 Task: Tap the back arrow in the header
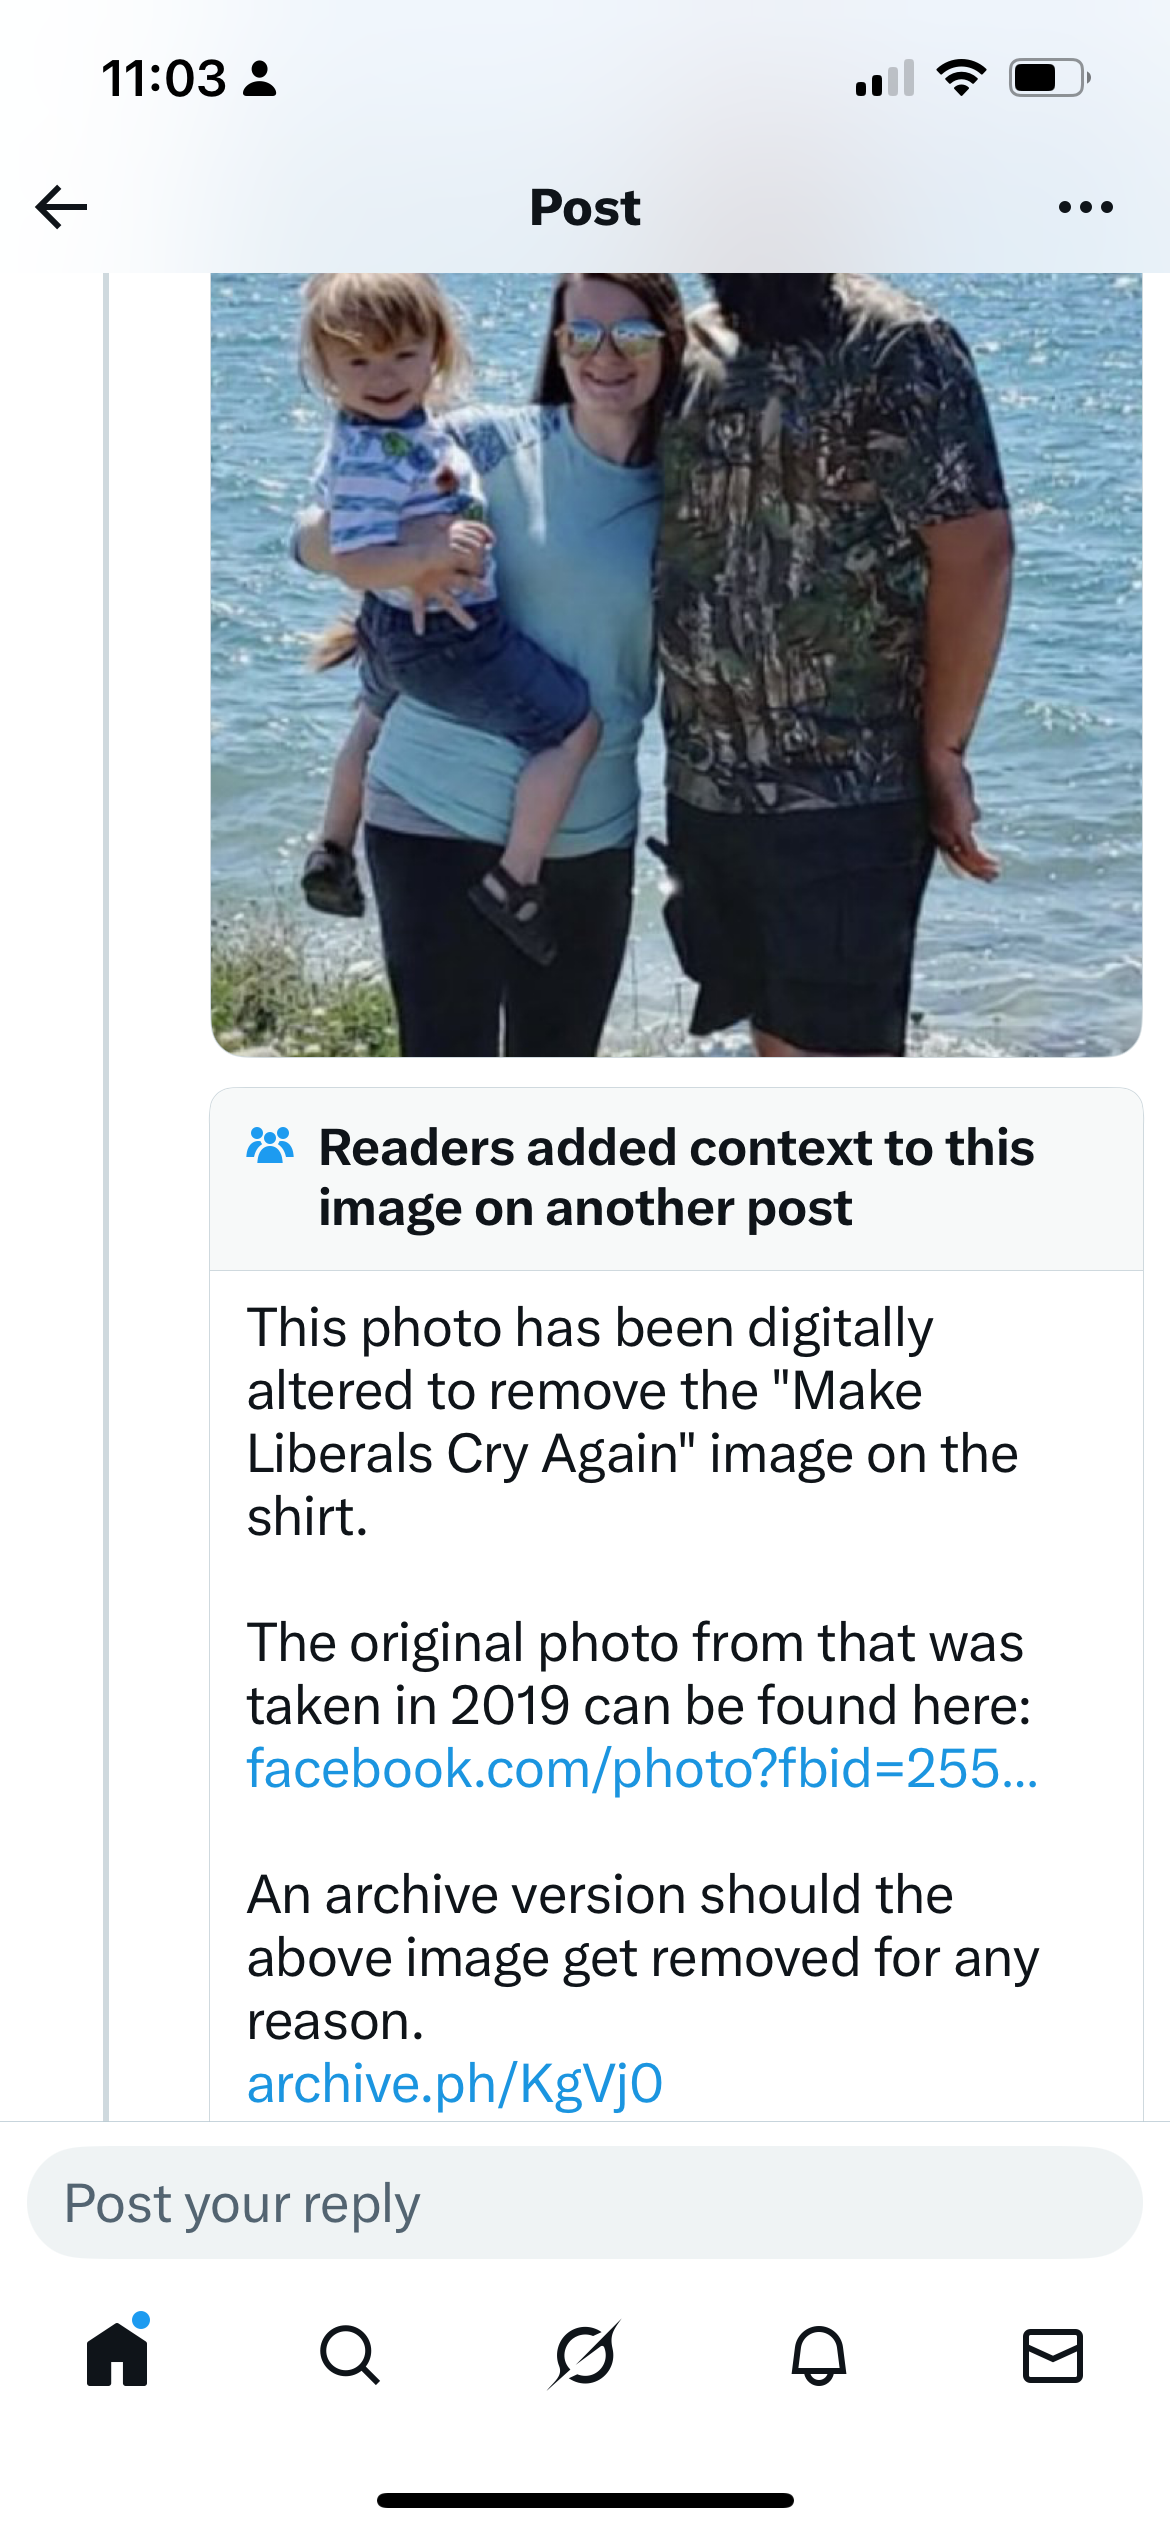tap(62, 207)
